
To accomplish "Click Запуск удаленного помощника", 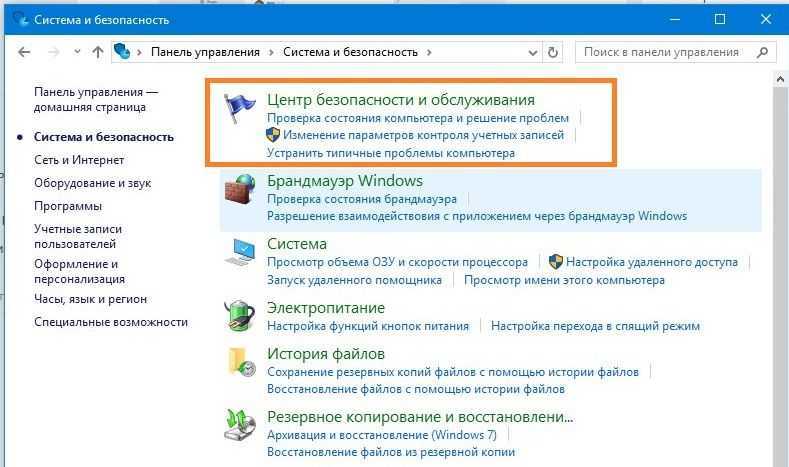I will (x=354, y=280).
